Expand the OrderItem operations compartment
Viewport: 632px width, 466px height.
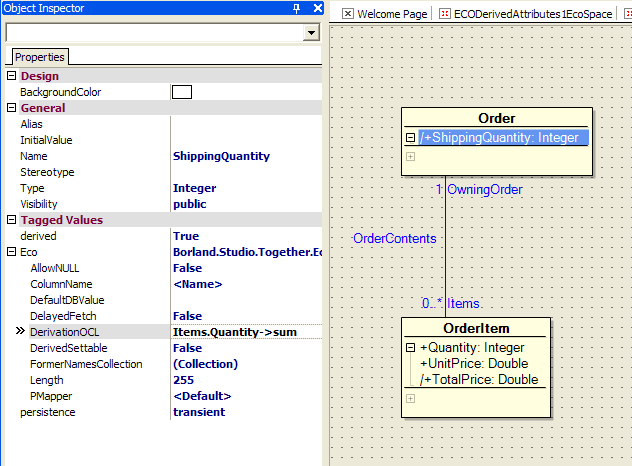[410, 398]
